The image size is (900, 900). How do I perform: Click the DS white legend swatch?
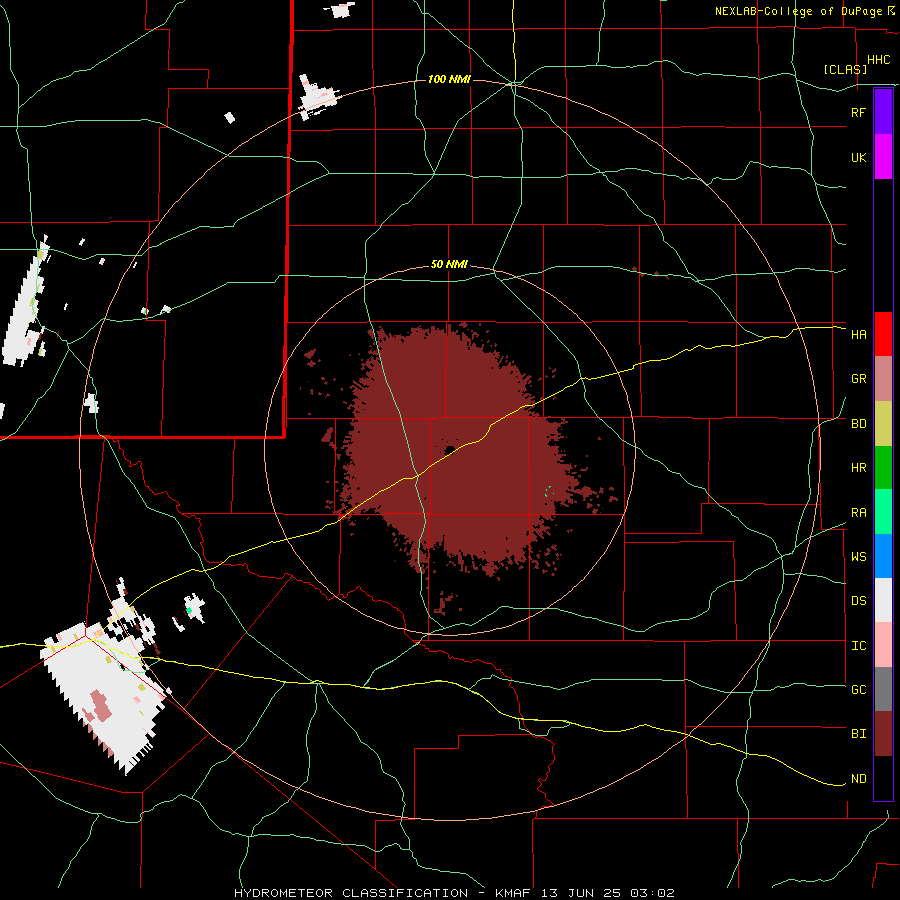point(883,600)
